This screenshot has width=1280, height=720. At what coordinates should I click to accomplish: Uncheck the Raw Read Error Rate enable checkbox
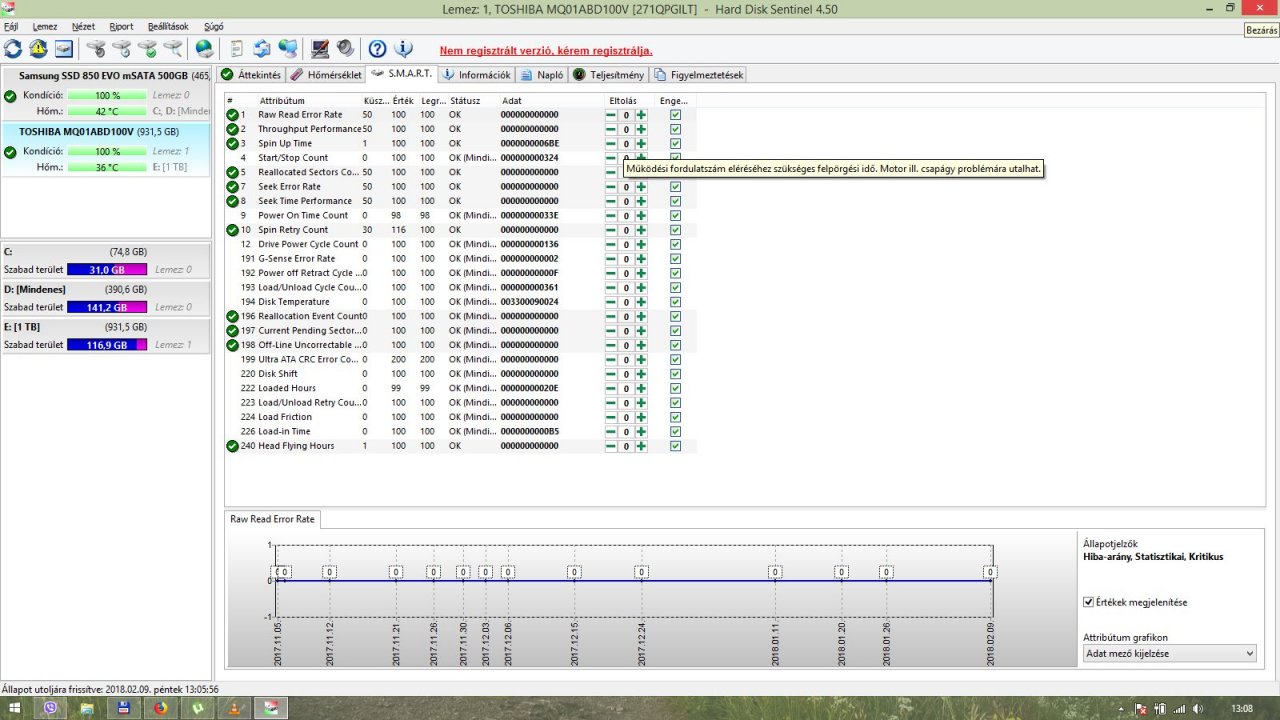click(x=675, y=115)
